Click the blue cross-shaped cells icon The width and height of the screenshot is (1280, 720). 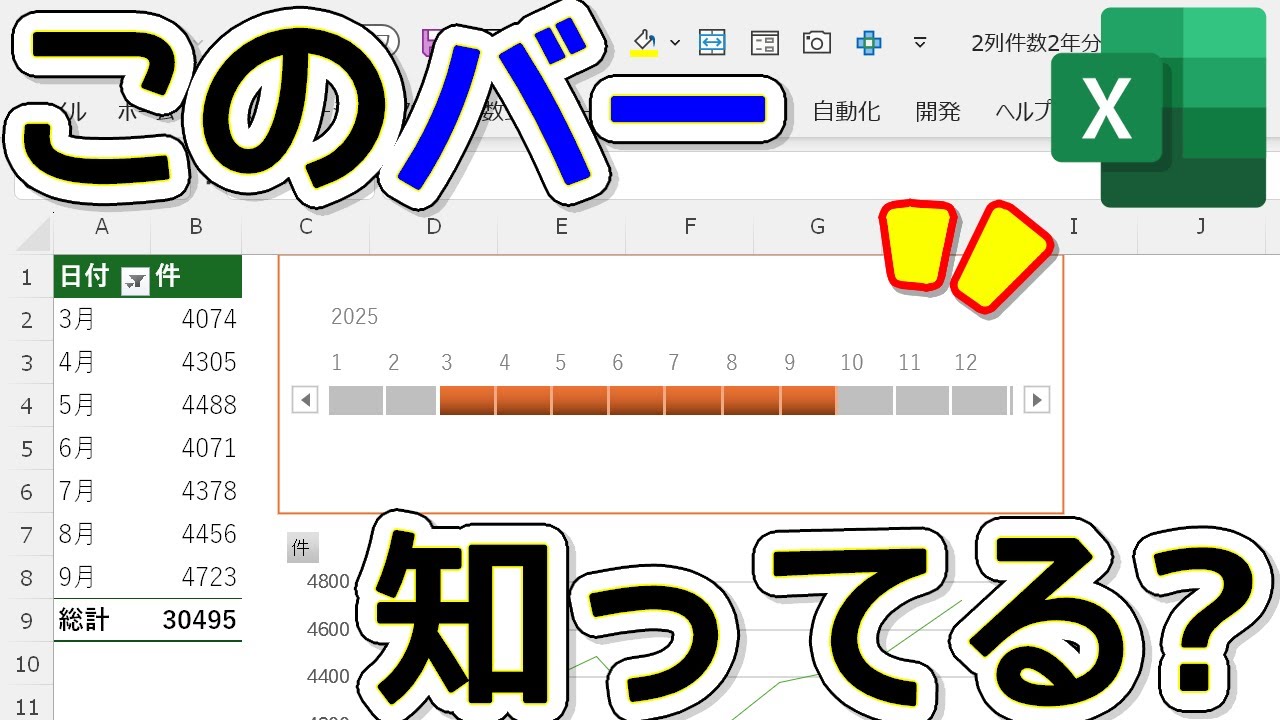(x=869, y=42)
